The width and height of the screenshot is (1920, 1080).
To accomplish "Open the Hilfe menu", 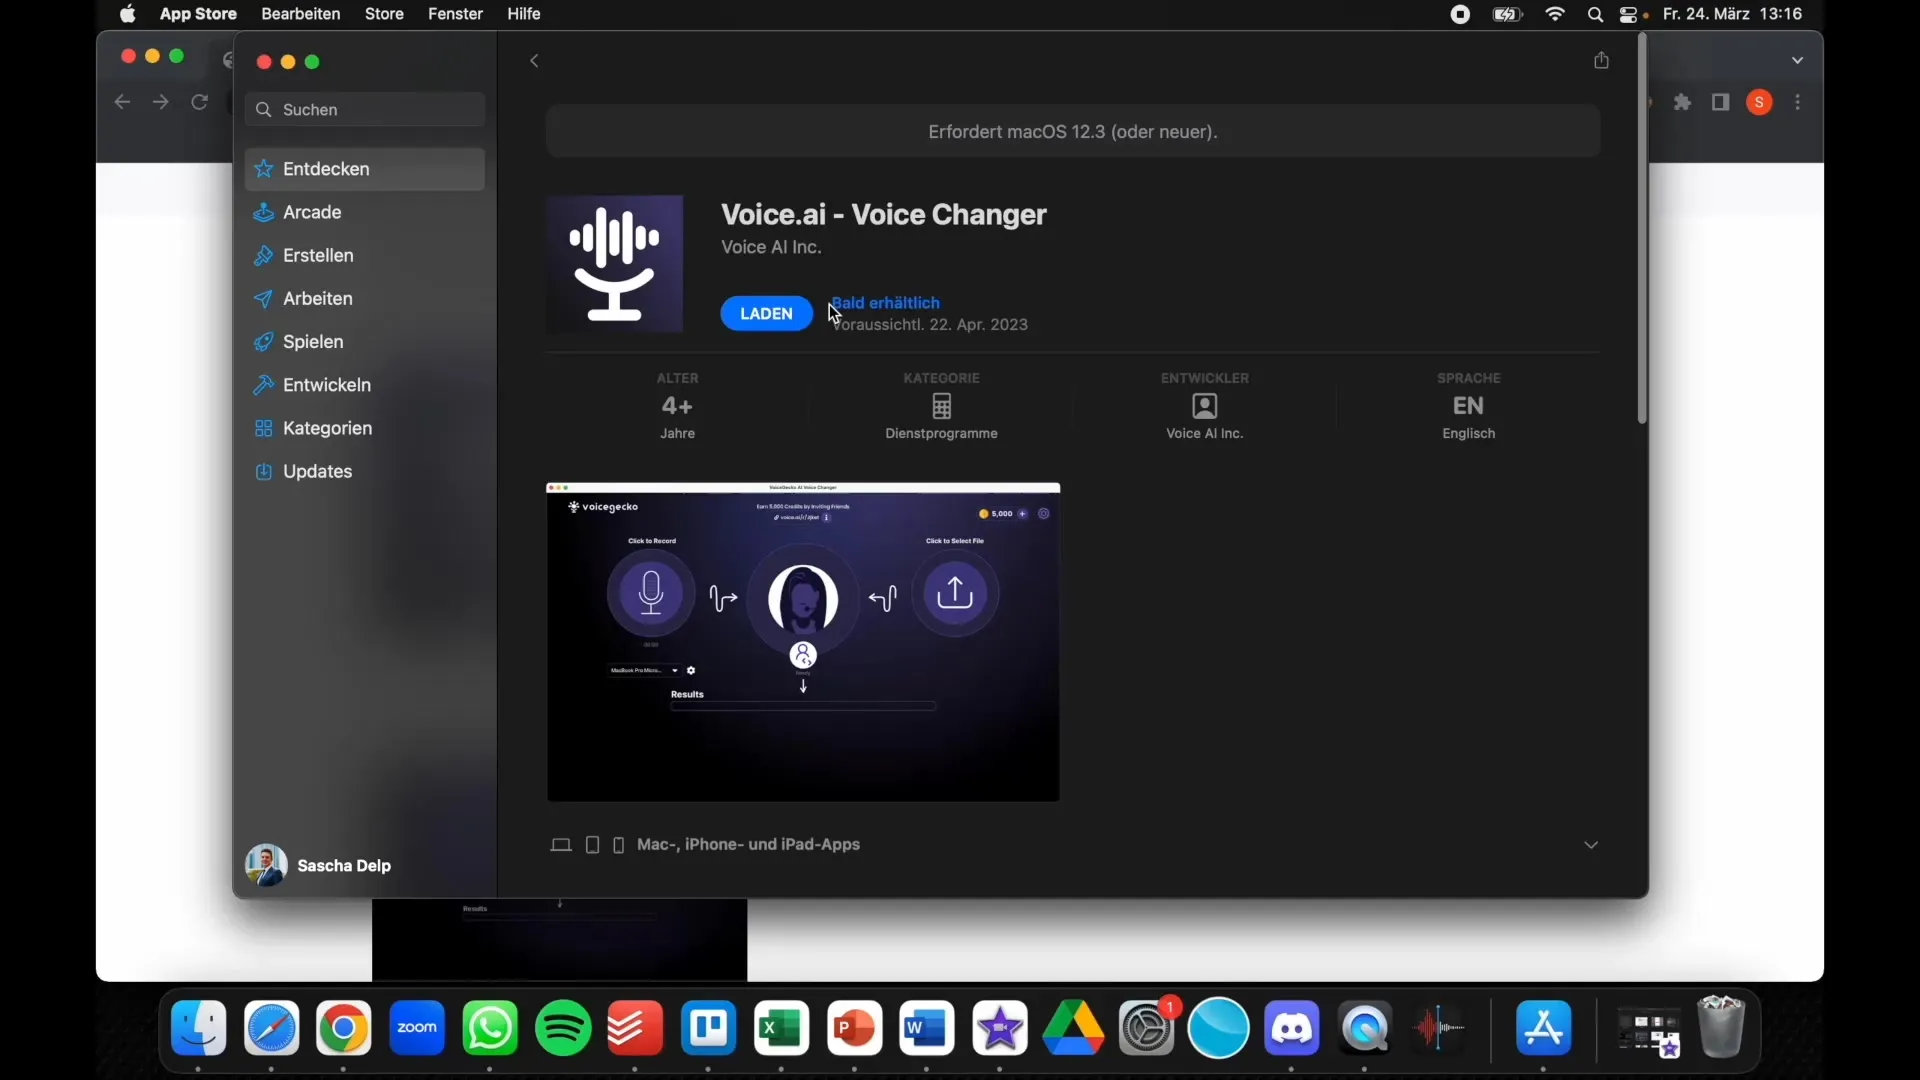I will pyautogui.click(x=525, y=15).
